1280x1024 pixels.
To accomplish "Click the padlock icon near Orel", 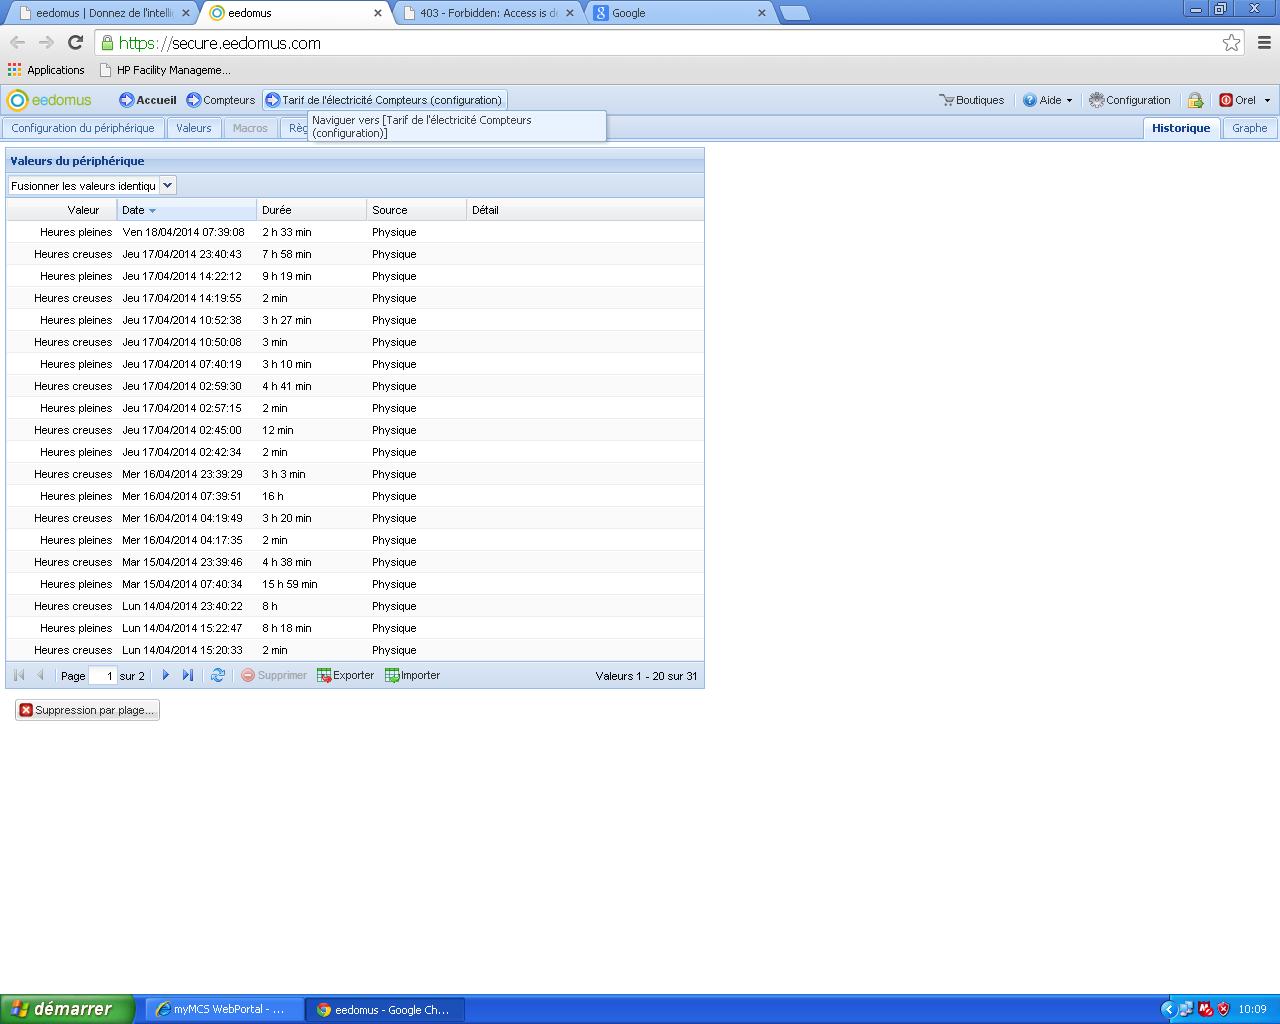I will 1195,100.
